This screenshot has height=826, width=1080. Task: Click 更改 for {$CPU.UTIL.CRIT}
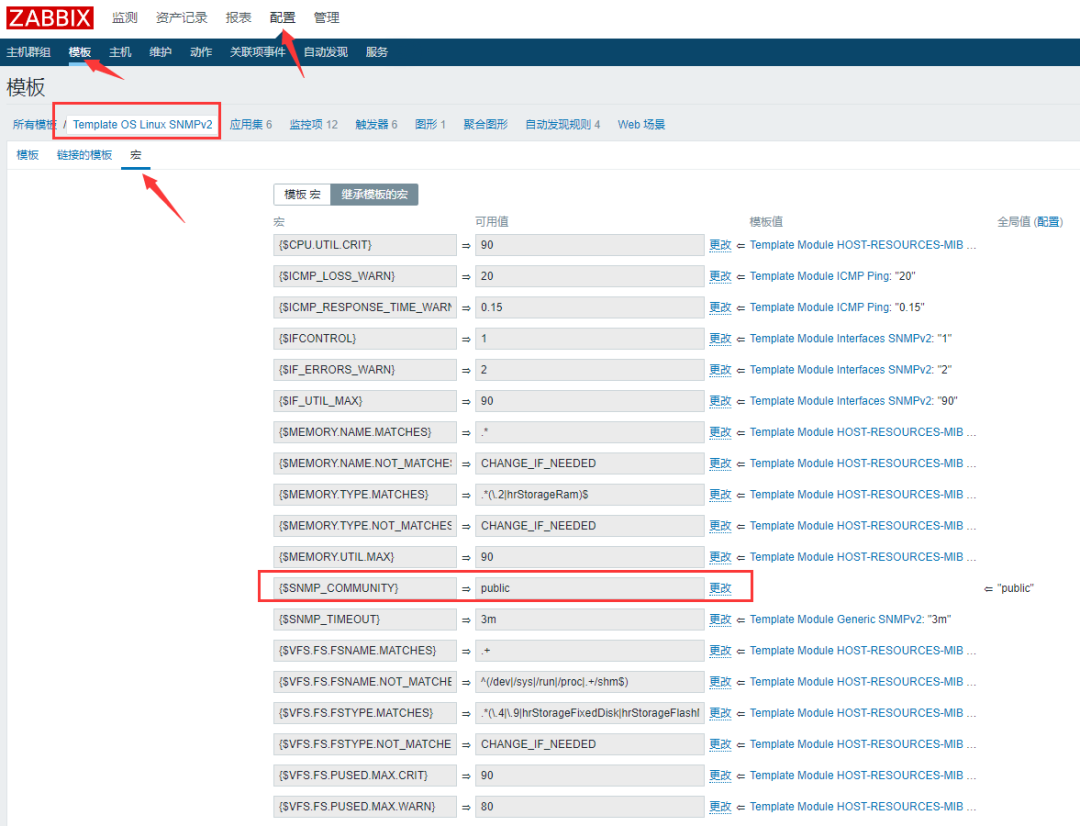[x=720, y=245]
